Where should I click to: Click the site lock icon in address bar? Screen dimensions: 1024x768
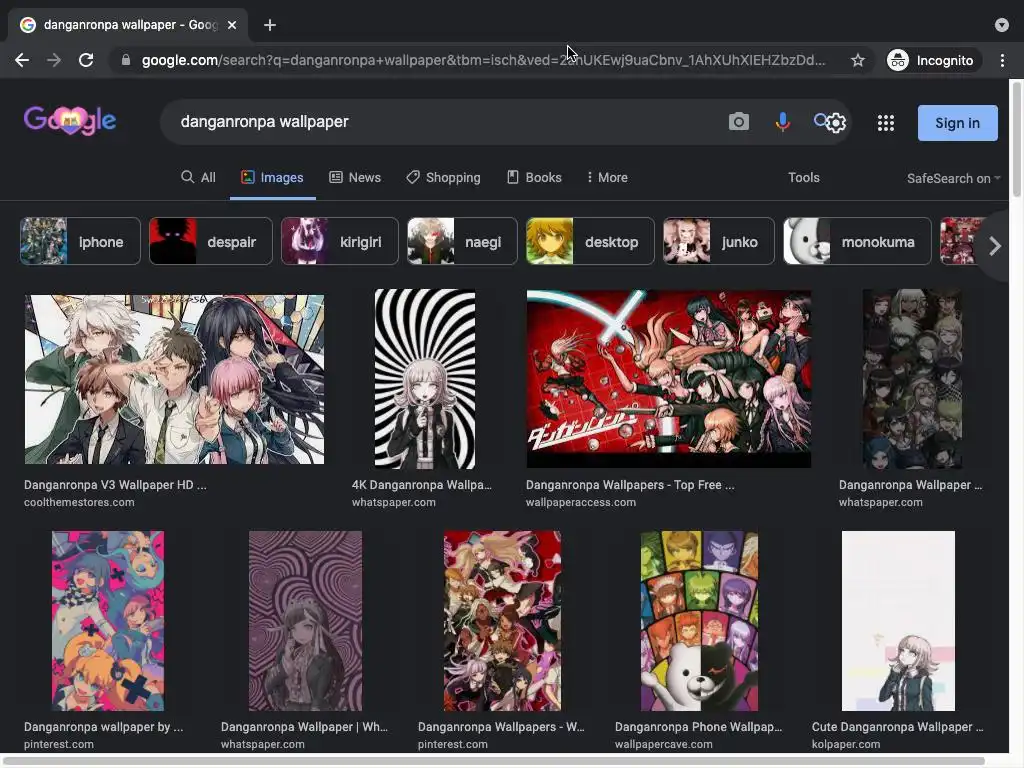[126, 60]
